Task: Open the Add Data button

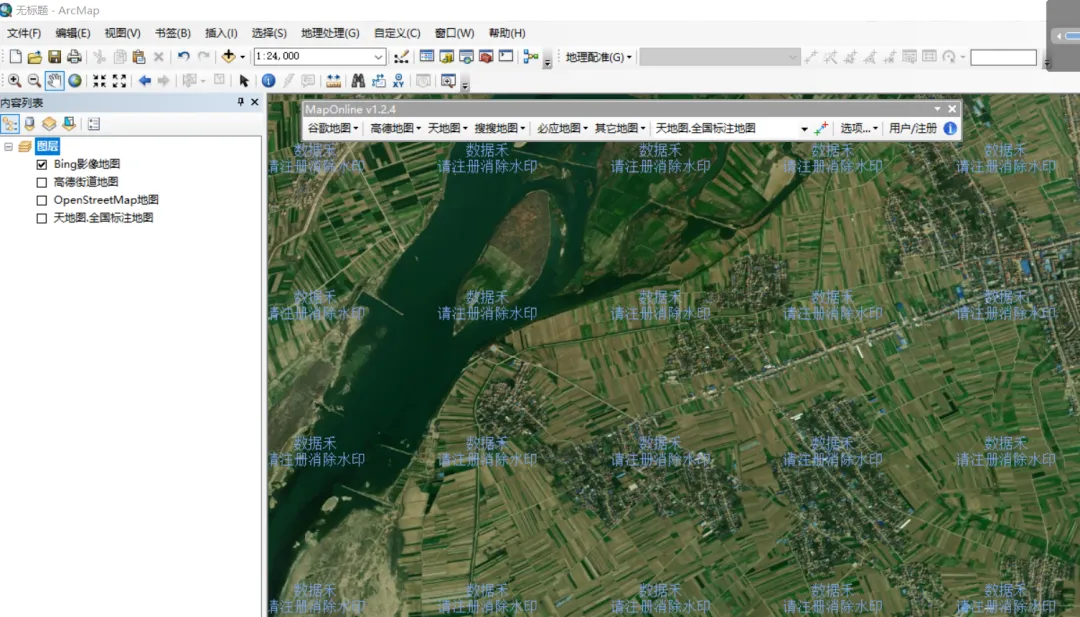Action: point(228,57)
